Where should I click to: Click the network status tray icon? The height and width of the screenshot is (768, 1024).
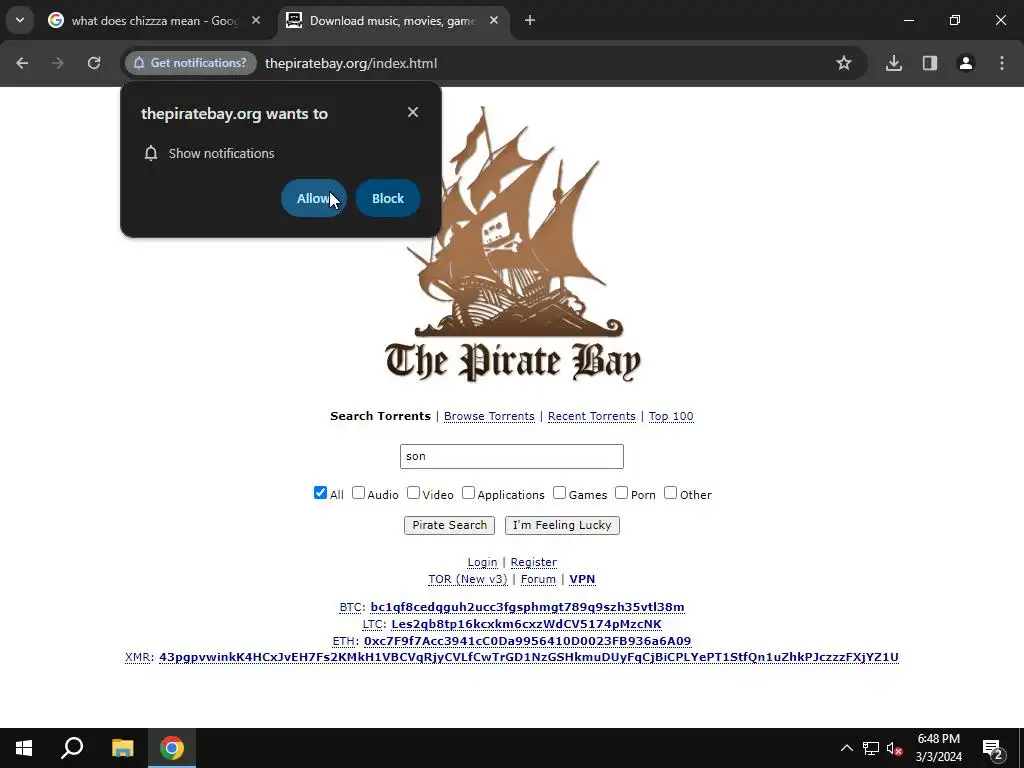pos(870,748)
